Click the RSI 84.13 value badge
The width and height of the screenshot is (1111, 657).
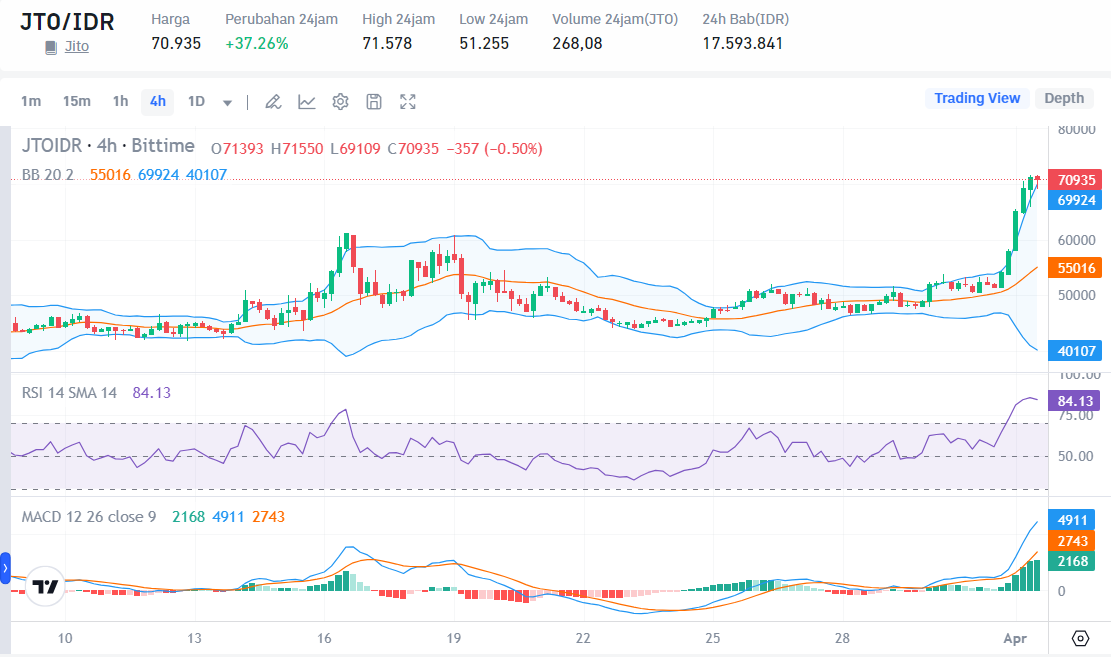(1074, 399)
